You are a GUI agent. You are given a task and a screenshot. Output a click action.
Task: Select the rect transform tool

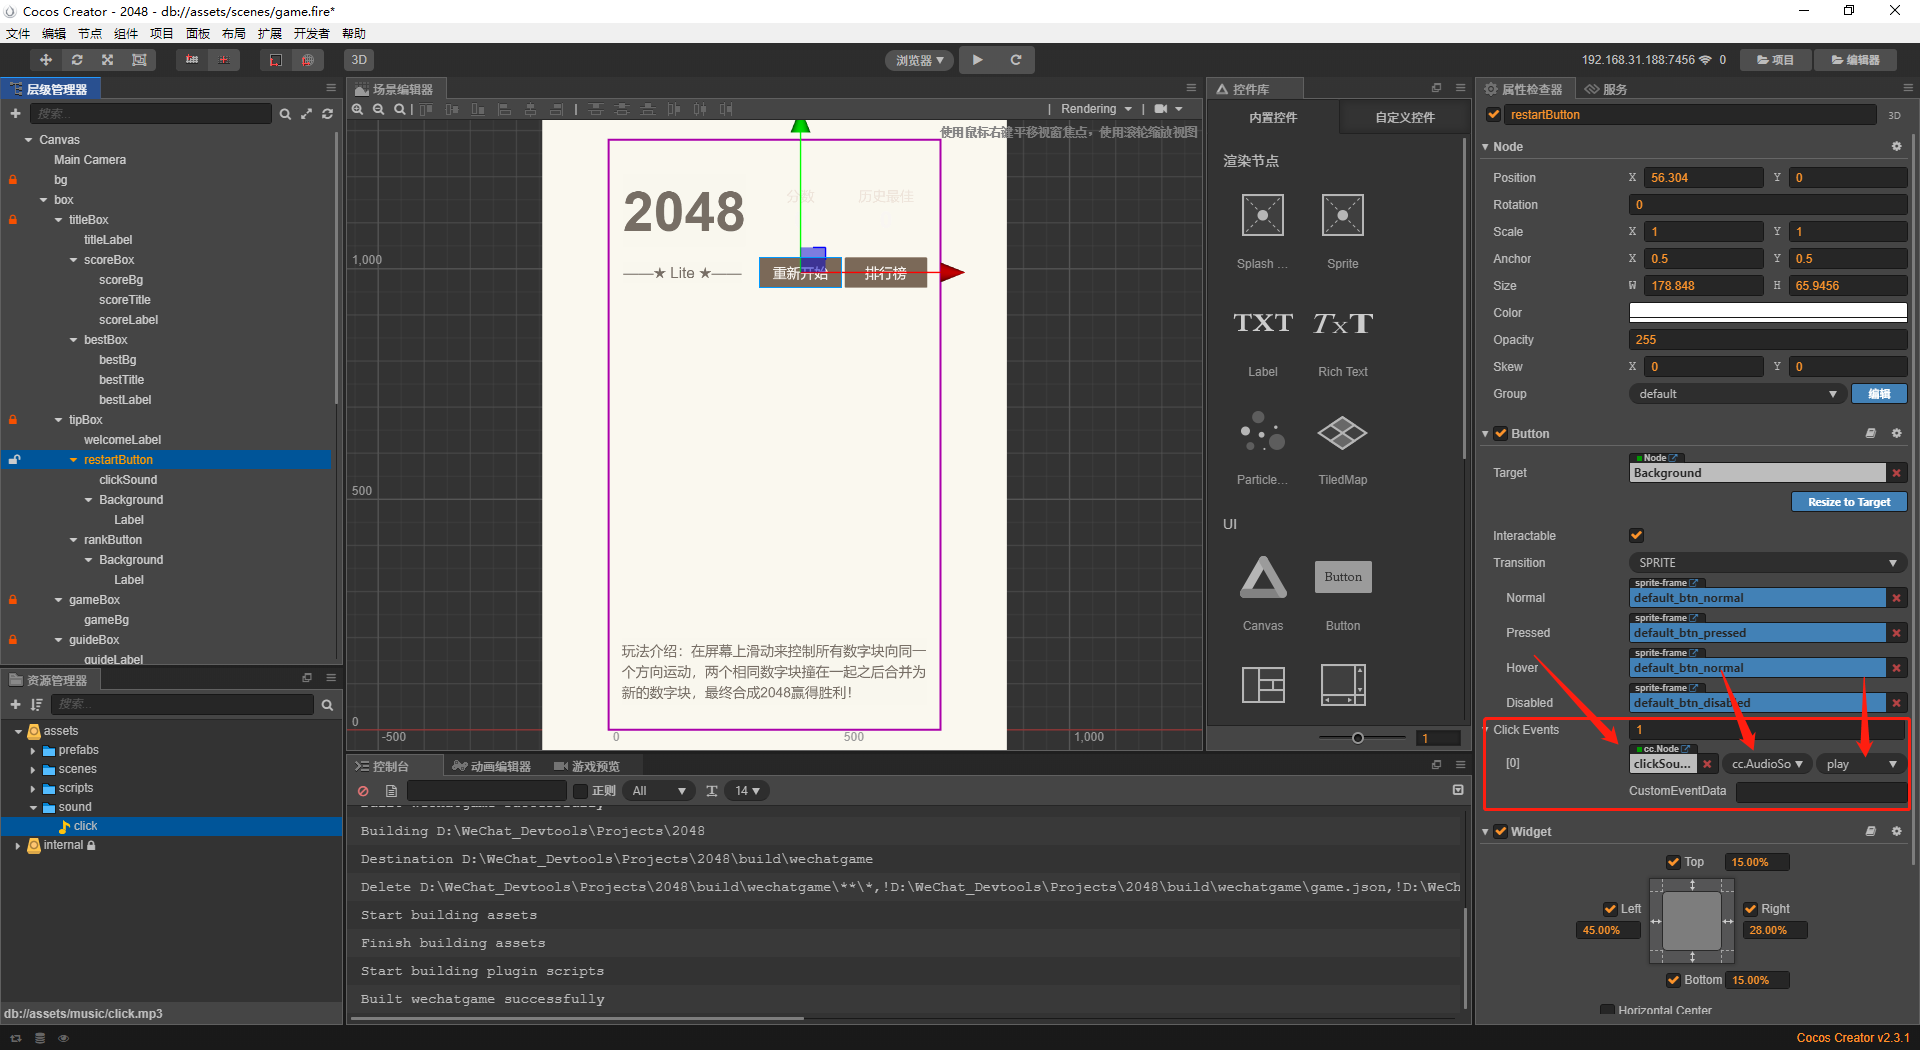(139, 60)
